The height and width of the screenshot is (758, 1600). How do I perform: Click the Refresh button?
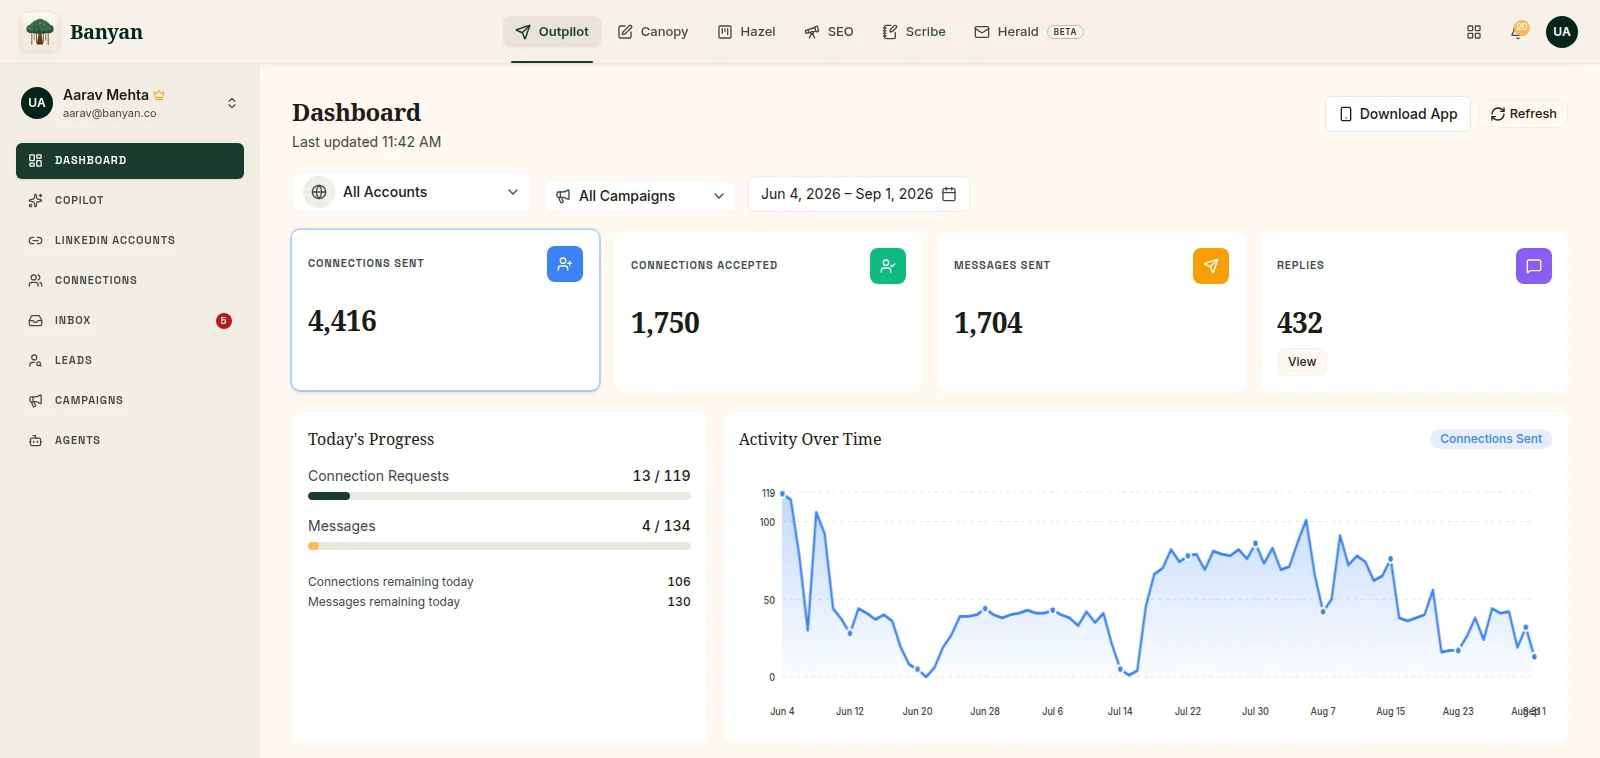point(1523,114)
